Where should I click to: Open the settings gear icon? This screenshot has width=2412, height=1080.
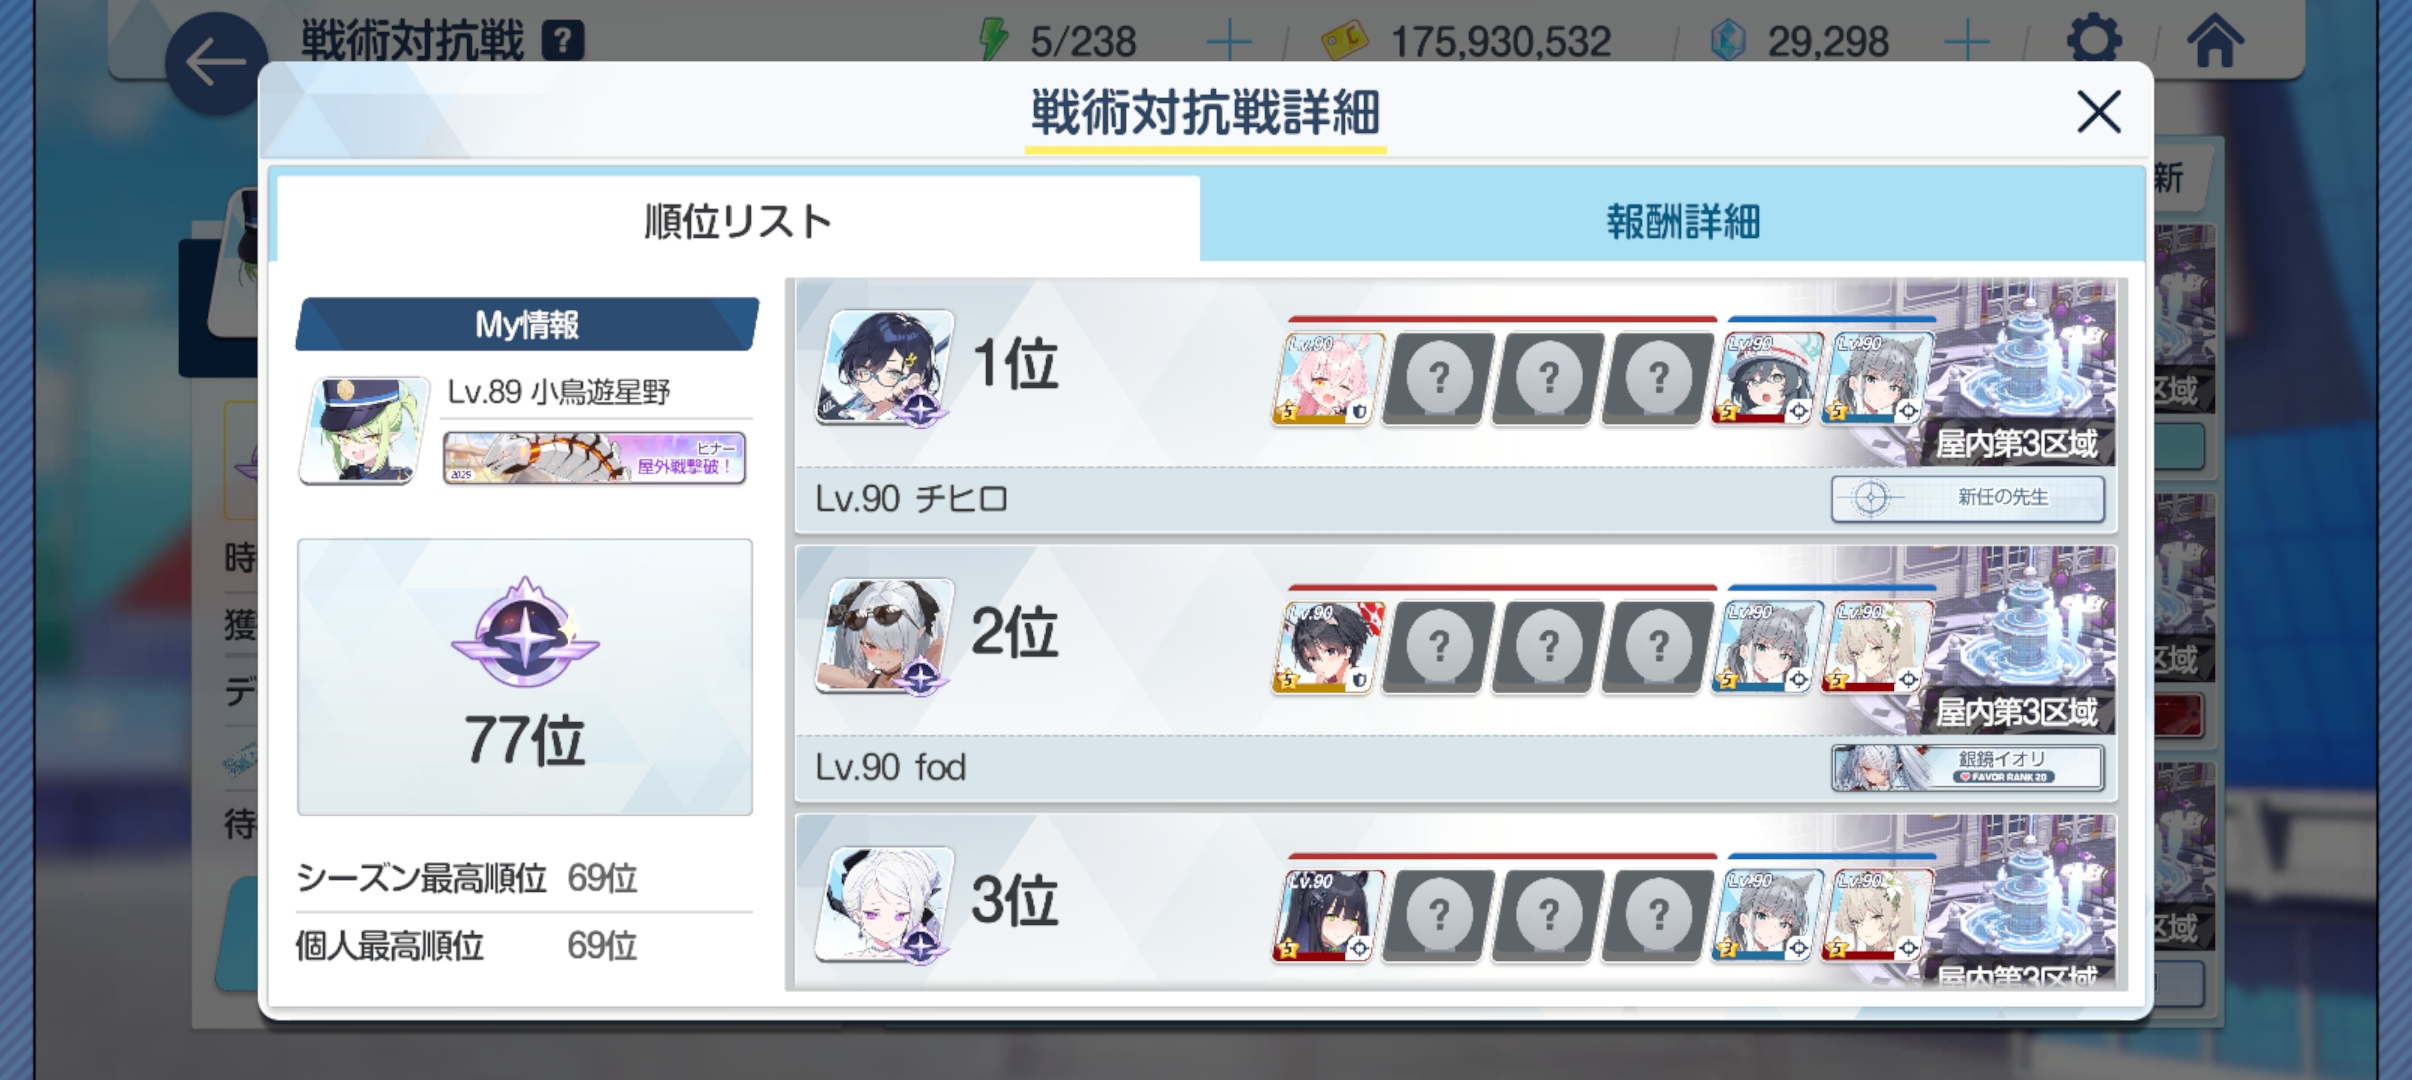pyautogui.click(x=2094, y=40)
